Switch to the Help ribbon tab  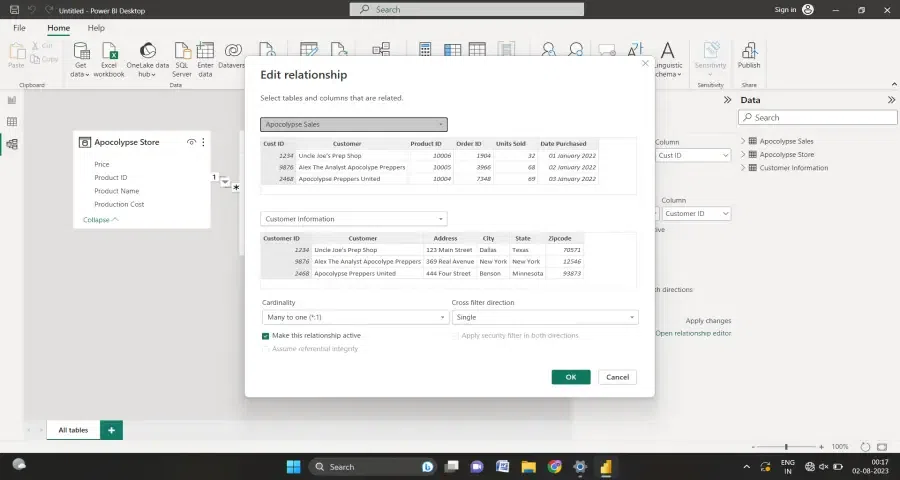click(96, 28)
